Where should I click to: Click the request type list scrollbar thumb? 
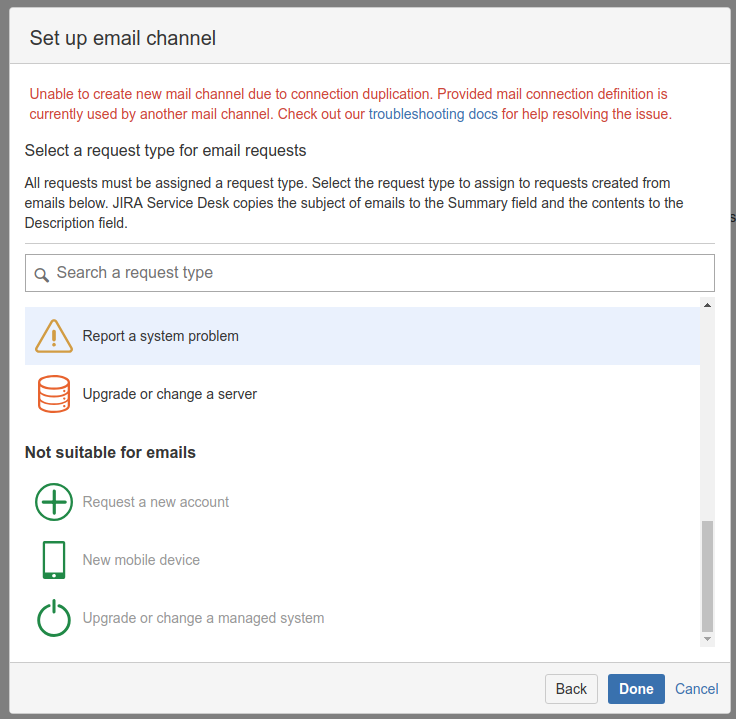click(x=708, y=574)
